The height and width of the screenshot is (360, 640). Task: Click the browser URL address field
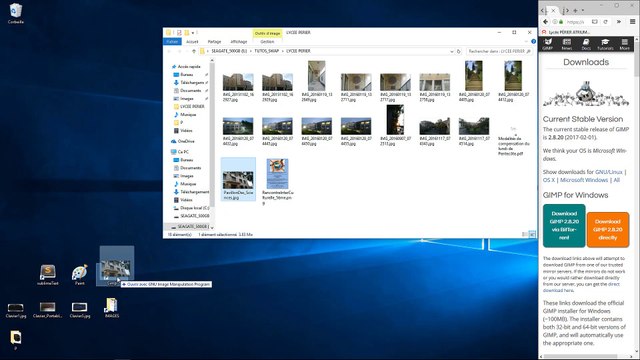pyautogui.click(x=576, y=22)
